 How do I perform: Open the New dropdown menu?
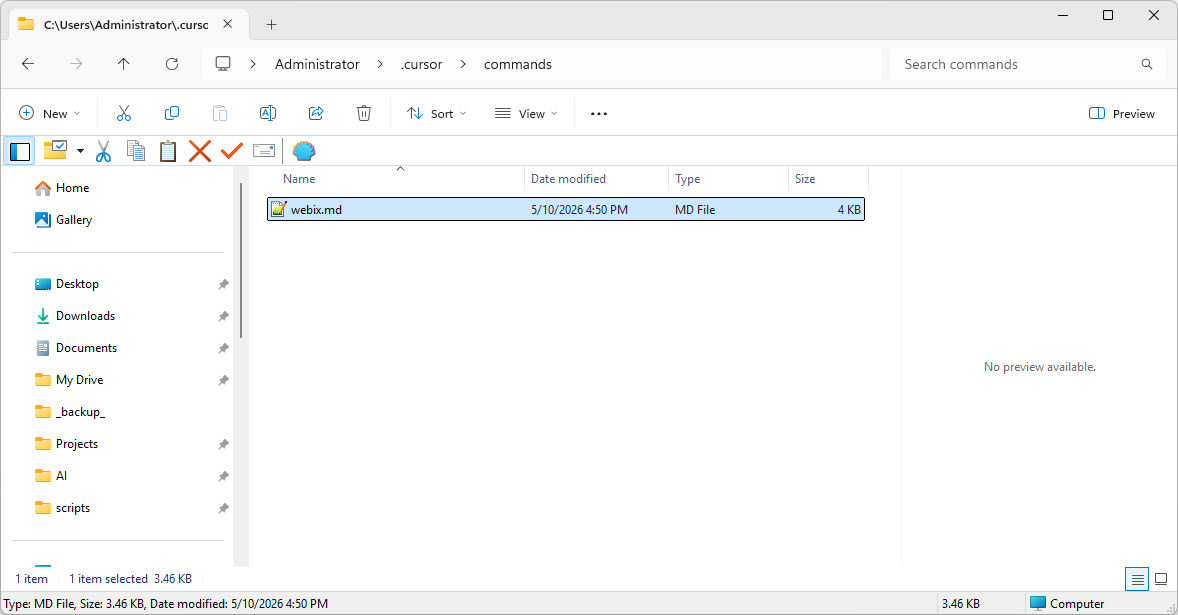50,113
